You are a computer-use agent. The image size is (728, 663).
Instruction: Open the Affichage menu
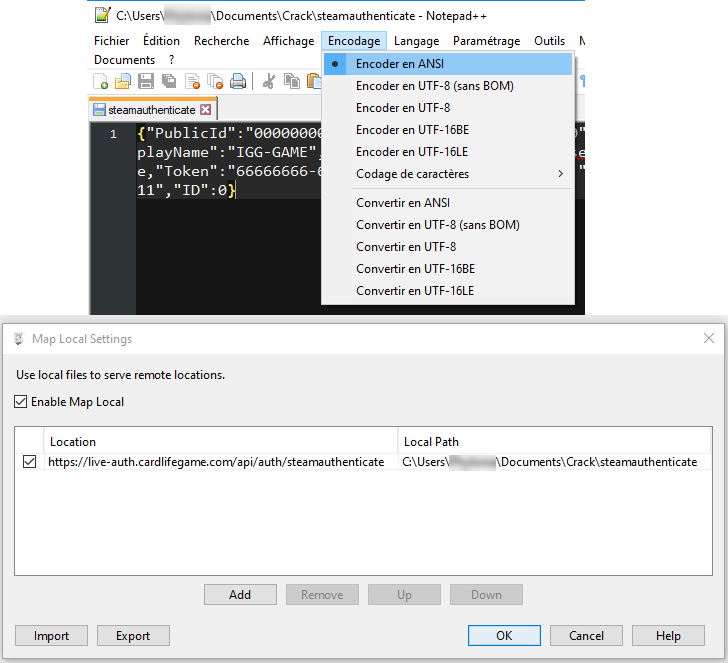(288, 41)
